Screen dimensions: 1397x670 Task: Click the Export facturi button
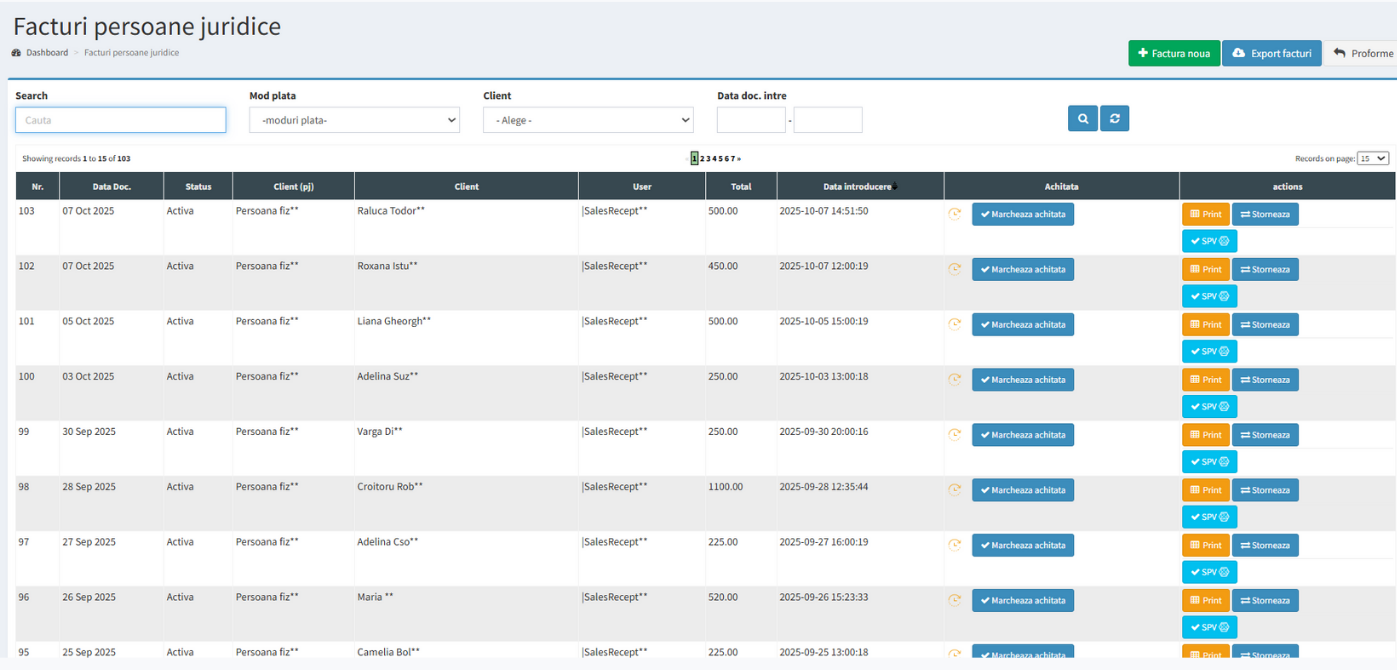coord(1271,54)
